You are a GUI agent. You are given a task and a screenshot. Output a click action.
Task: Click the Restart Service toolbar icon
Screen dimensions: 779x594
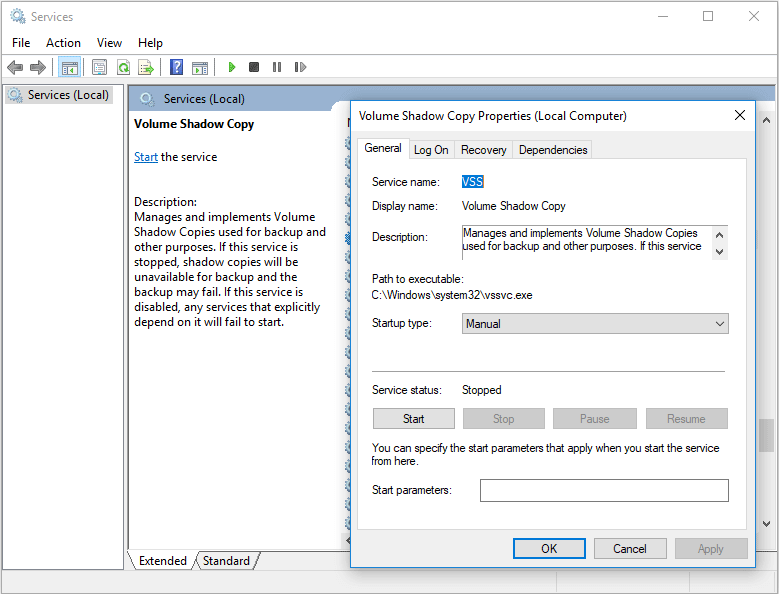300,67
